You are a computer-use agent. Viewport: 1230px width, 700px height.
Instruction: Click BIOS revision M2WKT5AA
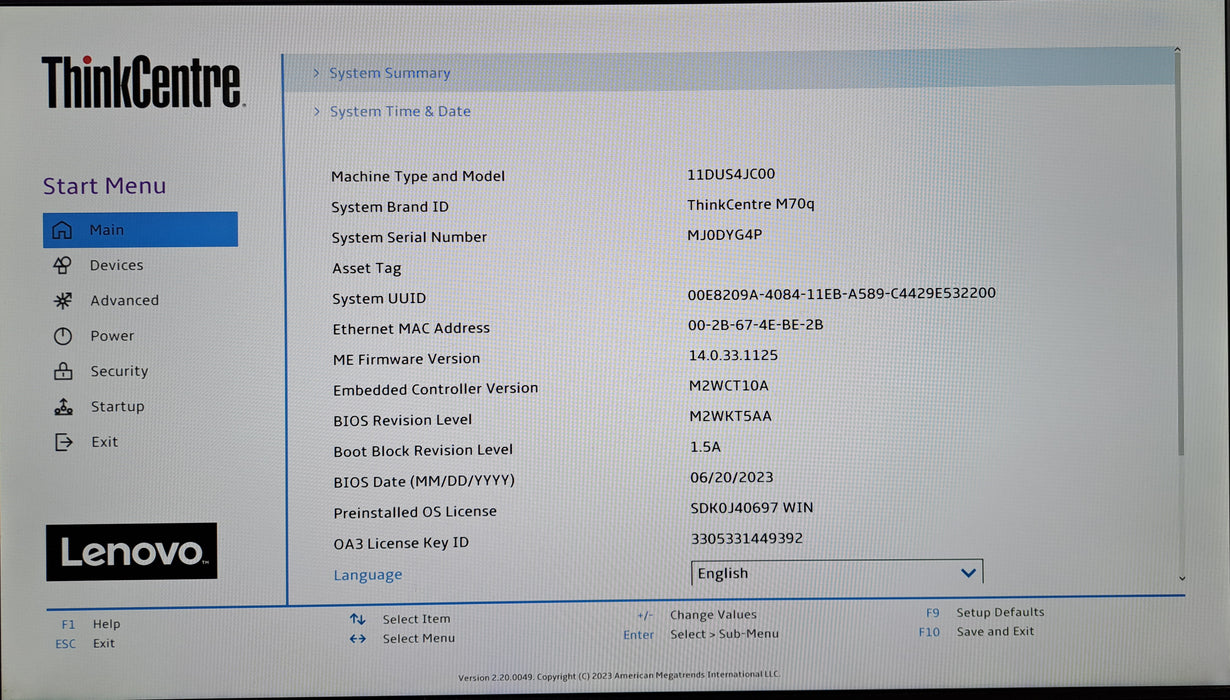click(730, 416)
